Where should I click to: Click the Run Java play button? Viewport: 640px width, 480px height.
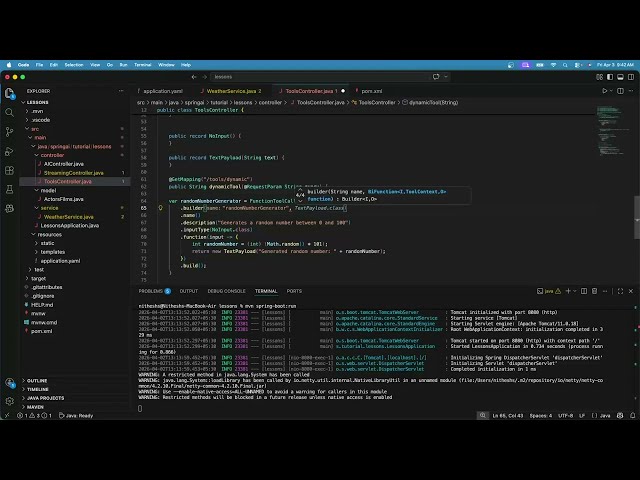[x=604, y=91]
